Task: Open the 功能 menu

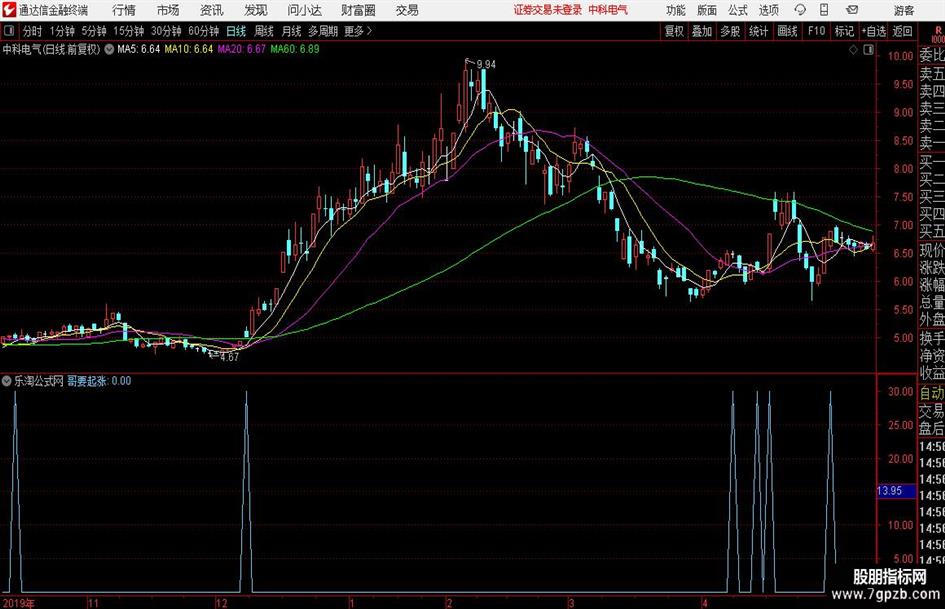Action: pos(676,10)
